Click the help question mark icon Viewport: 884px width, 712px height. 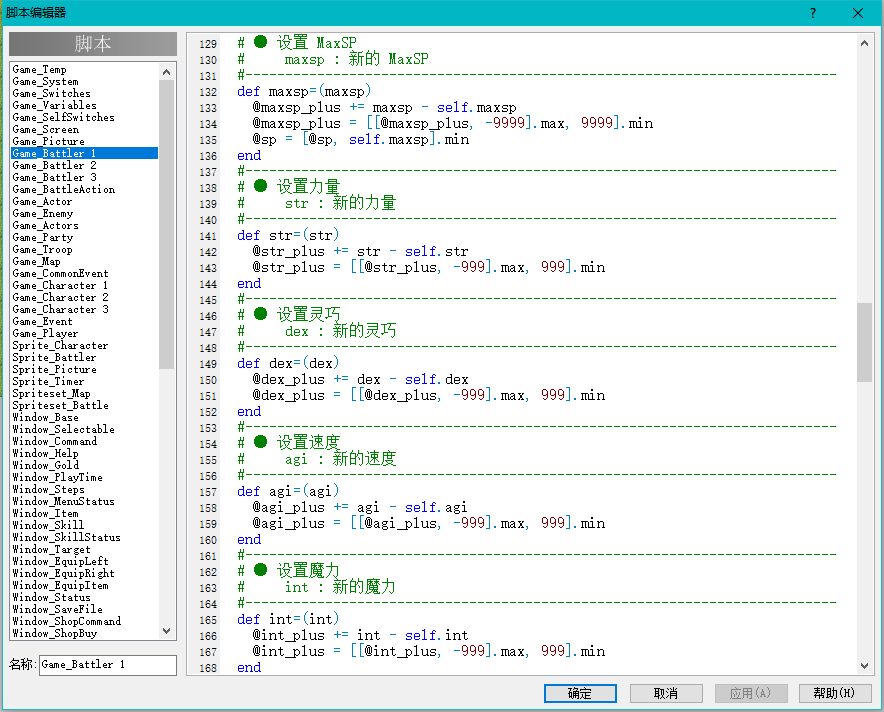812,13
